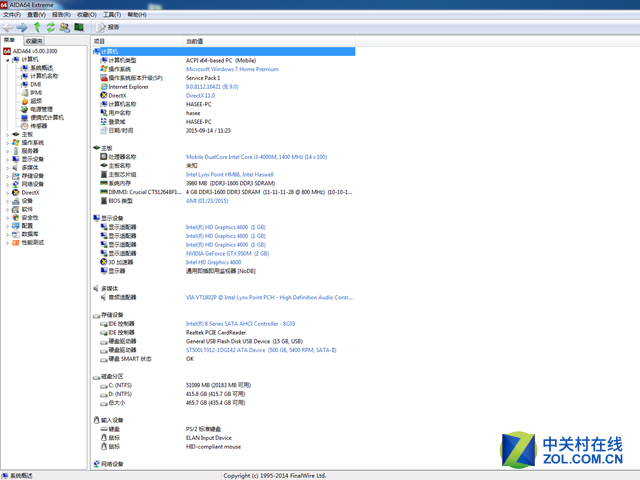Select the DirectX node in the left tree

tap(30, 193)
